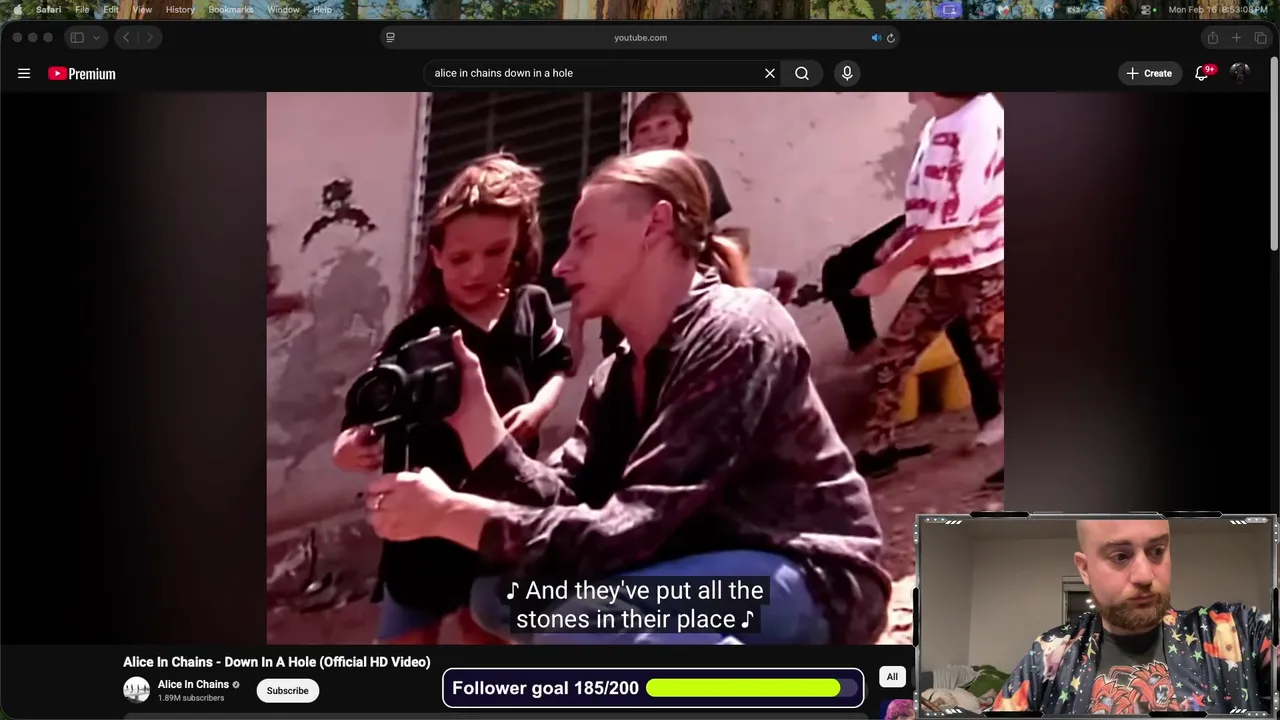The height and width of the screenshot is (720, 1280).
Task: Click the video player to pause playback
Action: [x=635, y=368]
